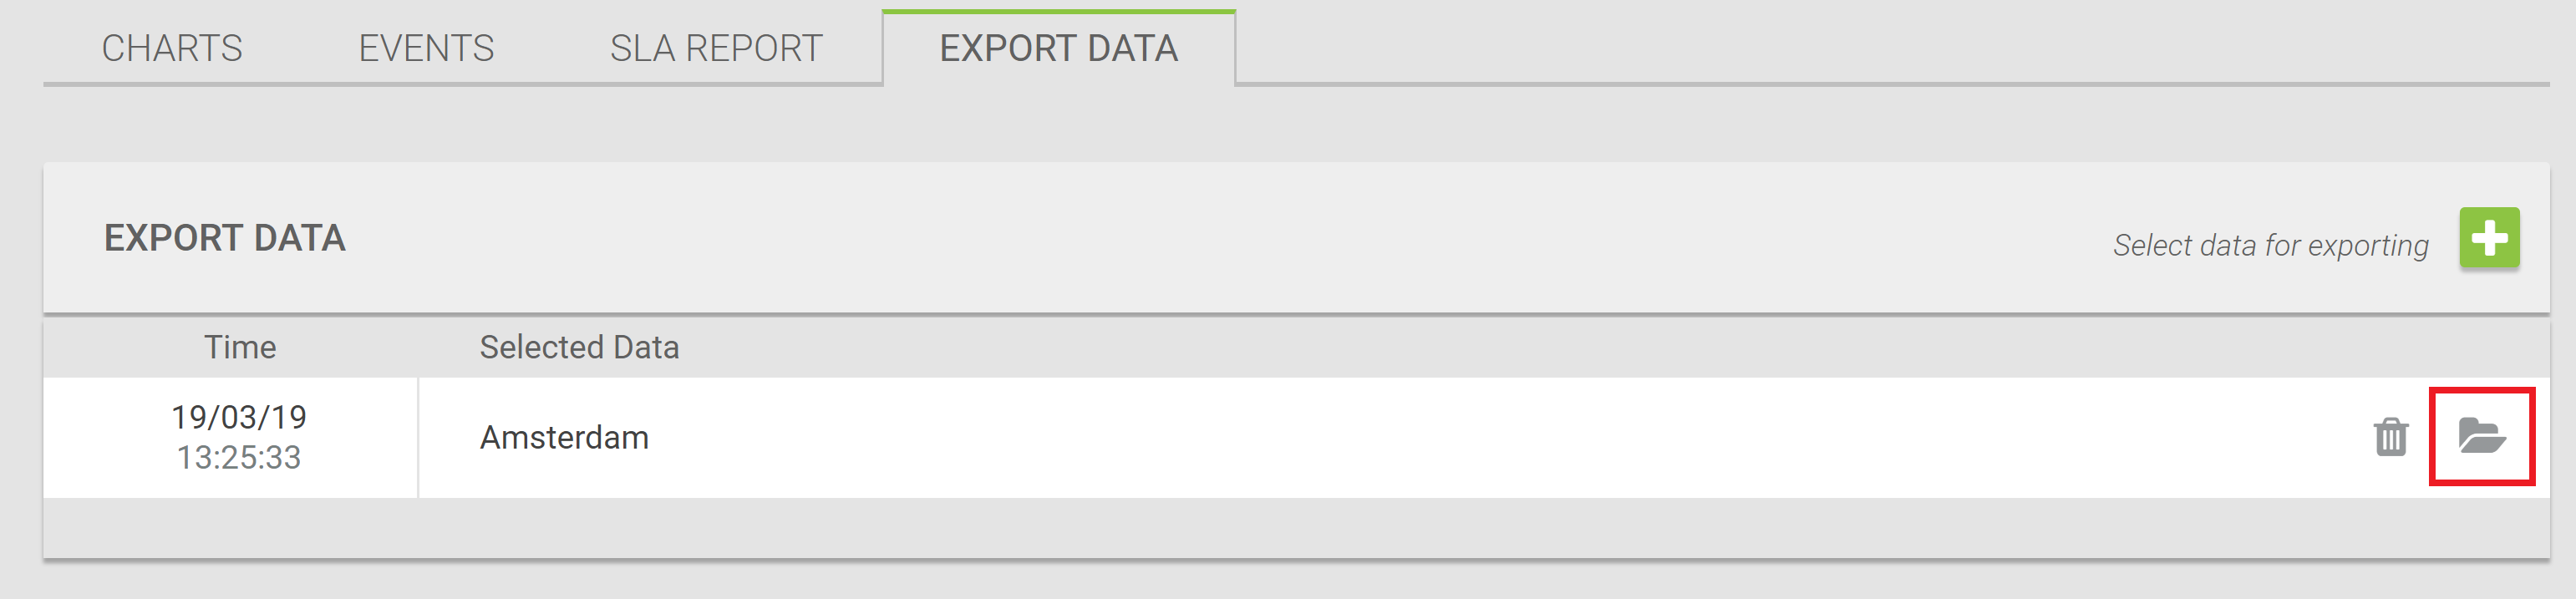Select the Amsterdam entry text
This screenshot has height=599, width=2576.
564,437
